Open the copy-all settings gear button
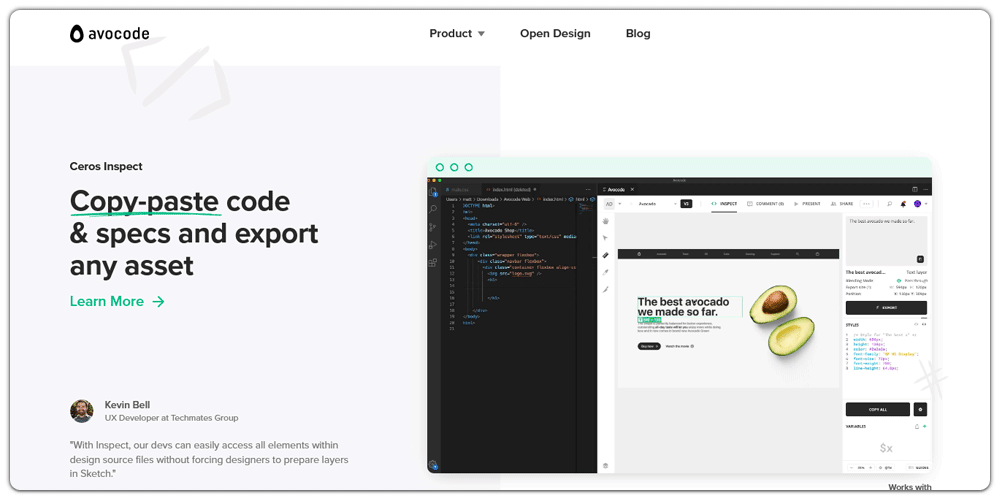The image size is (1000, 500). [x=920, y=409]
